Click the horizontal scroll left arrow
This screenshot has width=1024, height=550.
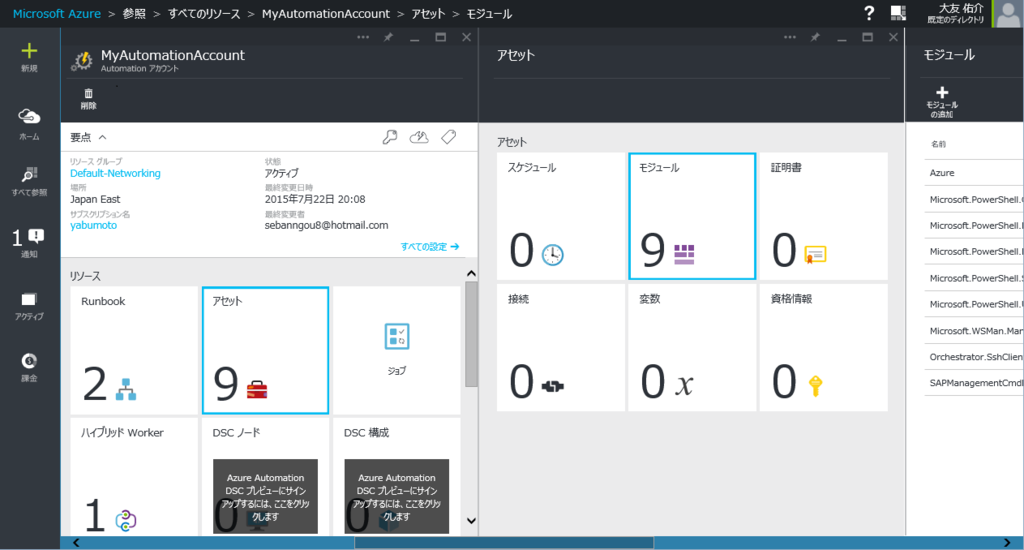76,543
